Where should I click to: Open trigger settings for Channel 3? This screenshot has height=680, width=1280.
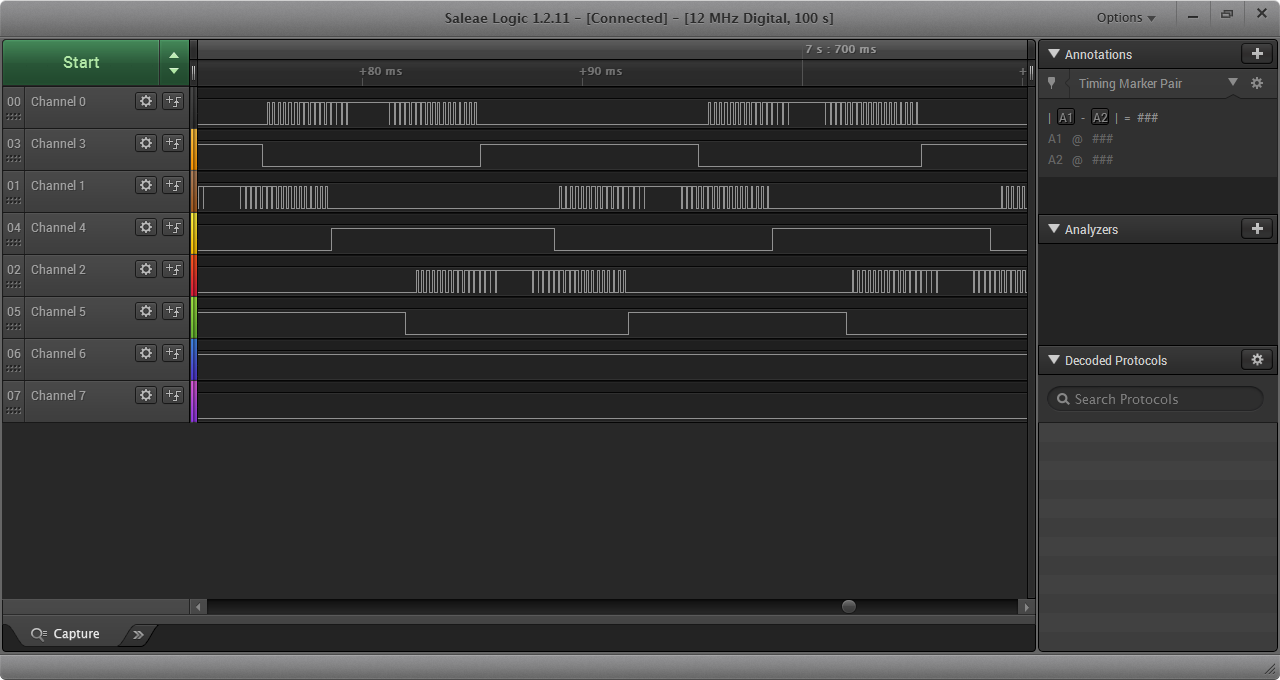173,143
